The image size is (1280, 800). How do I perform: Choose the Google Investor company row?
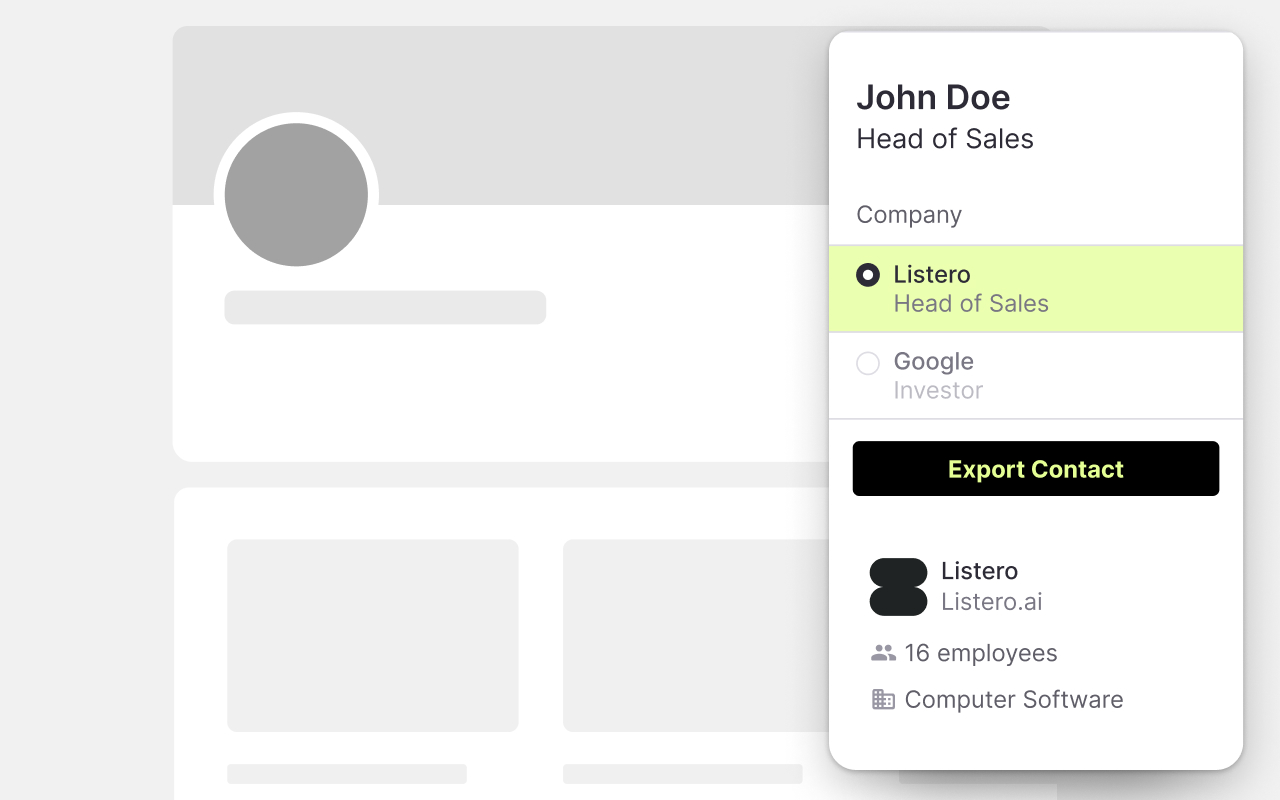(1035, 376)
